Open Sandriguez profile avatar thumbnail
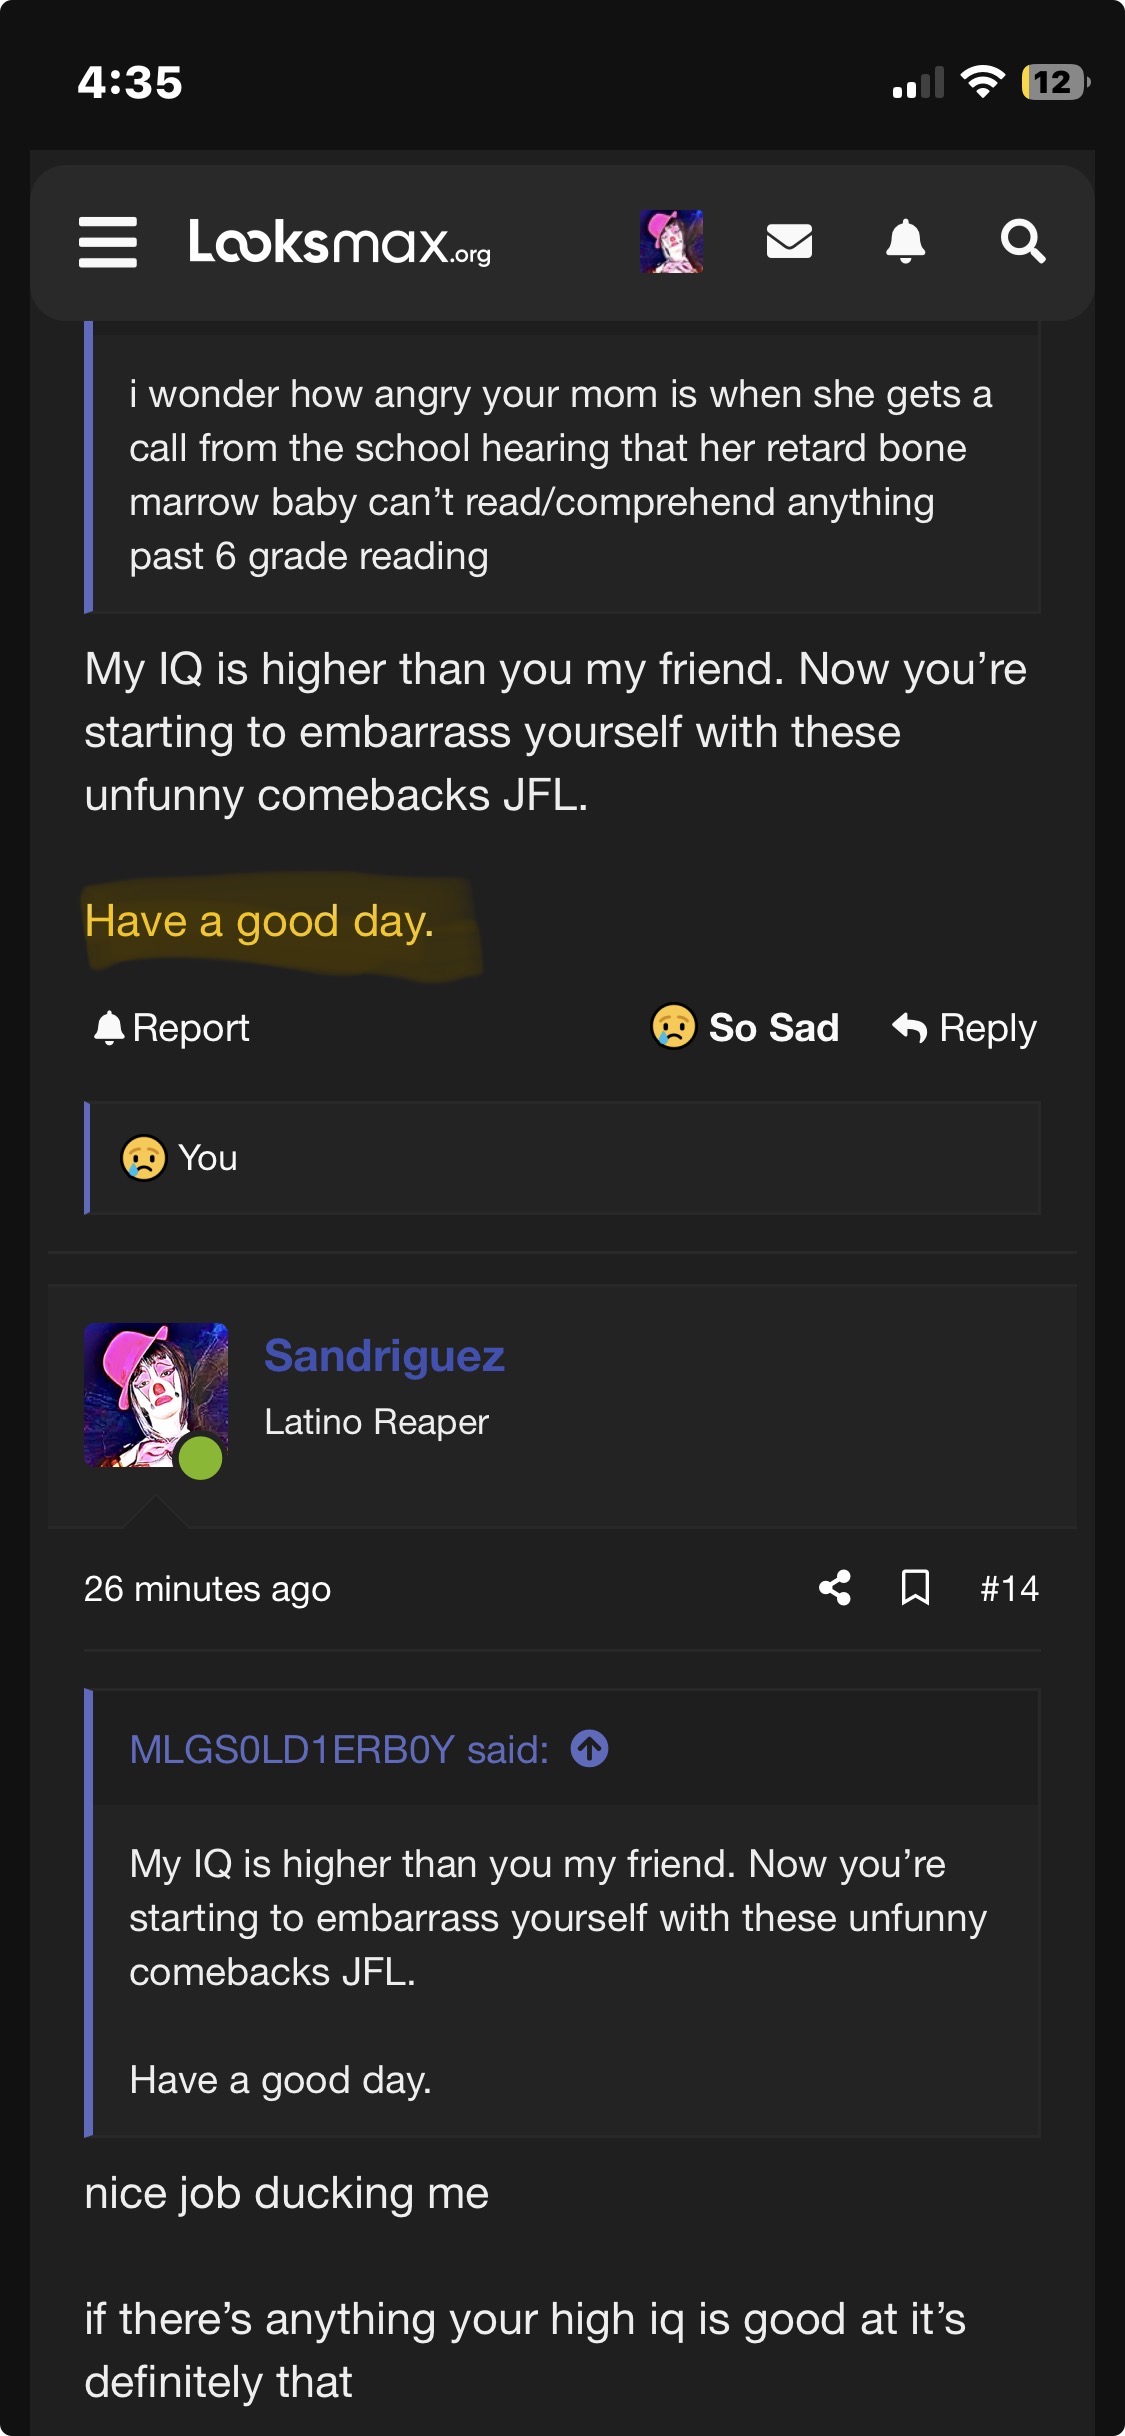Image resolution: width=1125 pixels, height=2436 pixels. [x=156, y=1396]
